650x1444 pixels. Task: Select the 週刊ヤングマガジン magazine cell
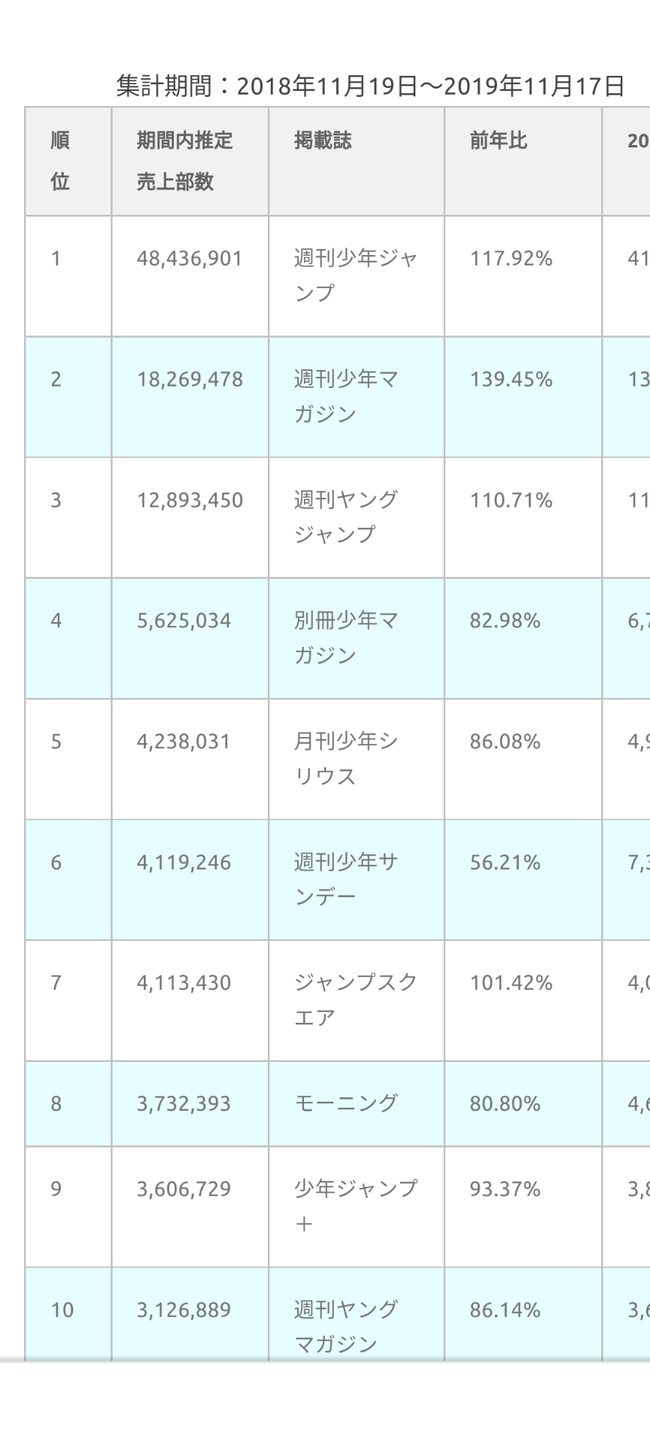pyautogui.click(x=356, y=1315)
